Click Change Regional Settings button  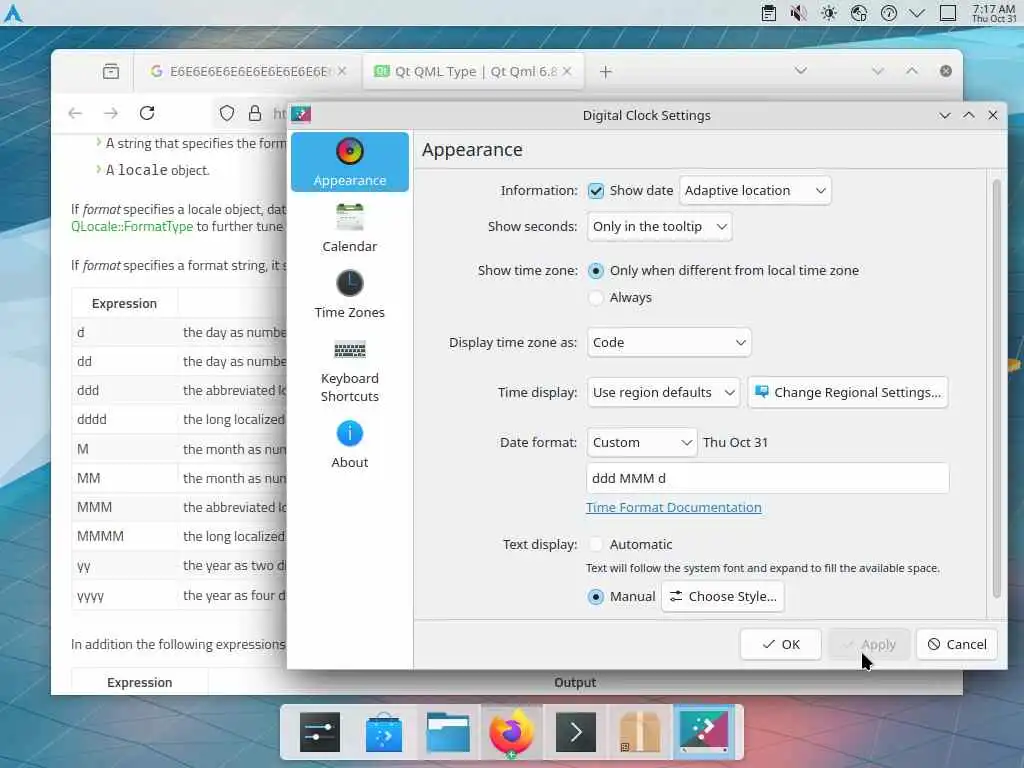[848, 392]
